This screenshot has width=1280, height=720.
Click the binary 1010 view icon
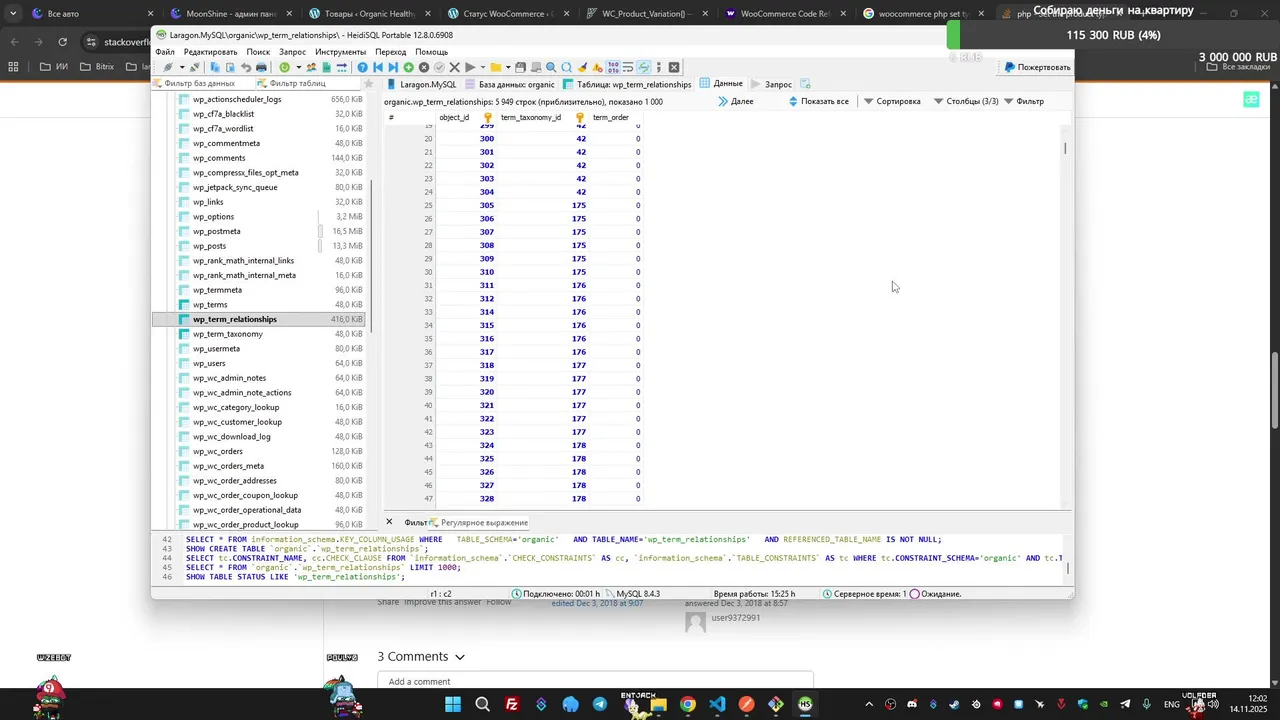[x=614, y=67]
